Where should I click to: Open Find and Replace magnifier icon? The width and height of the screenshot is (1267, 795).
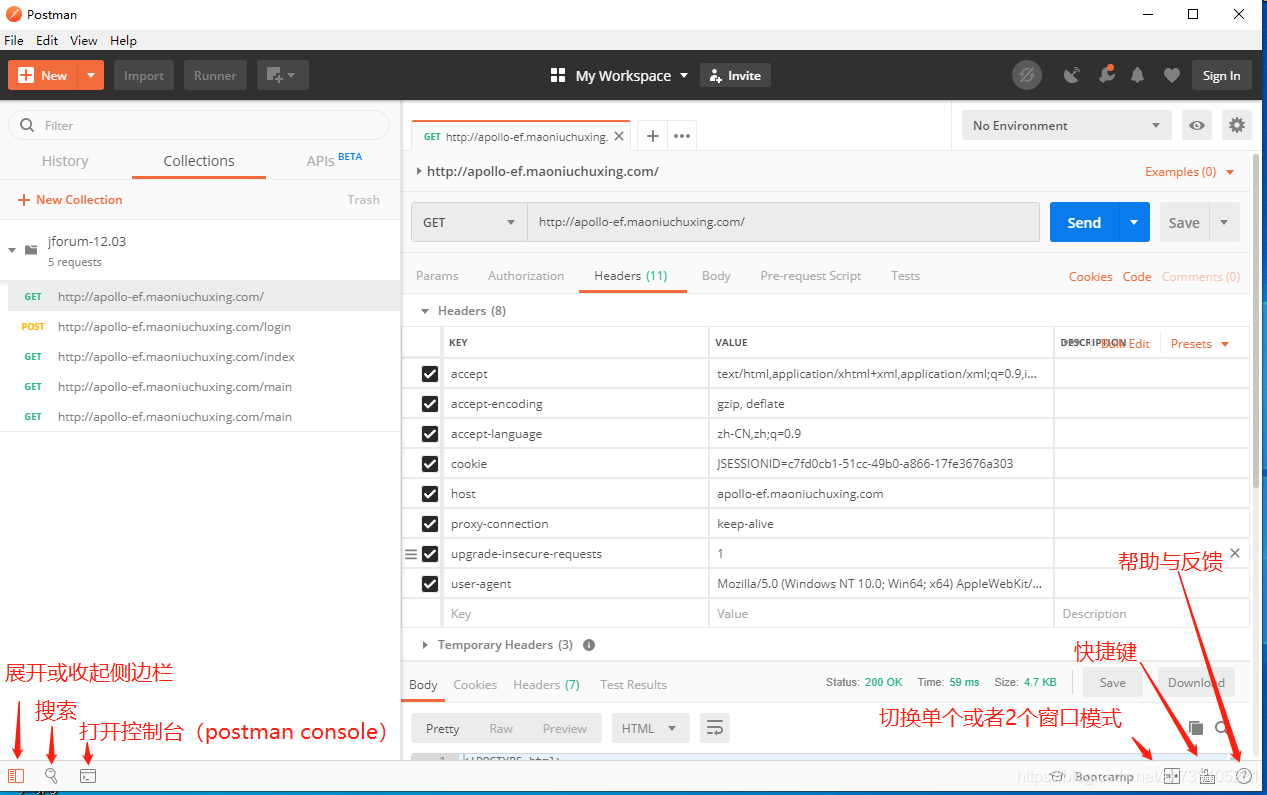point(51,776)
